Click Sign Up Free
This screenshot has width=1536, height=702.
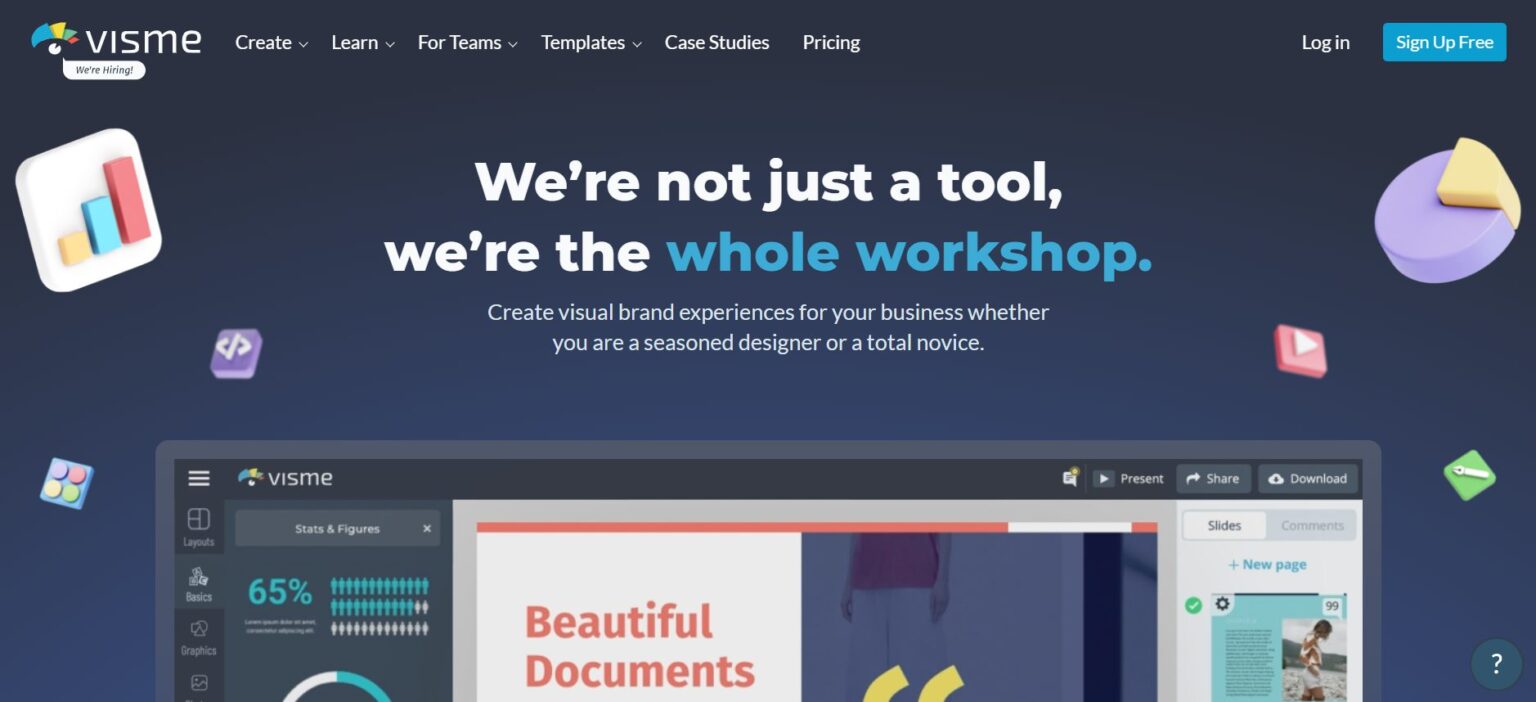tap(1443, 42)
